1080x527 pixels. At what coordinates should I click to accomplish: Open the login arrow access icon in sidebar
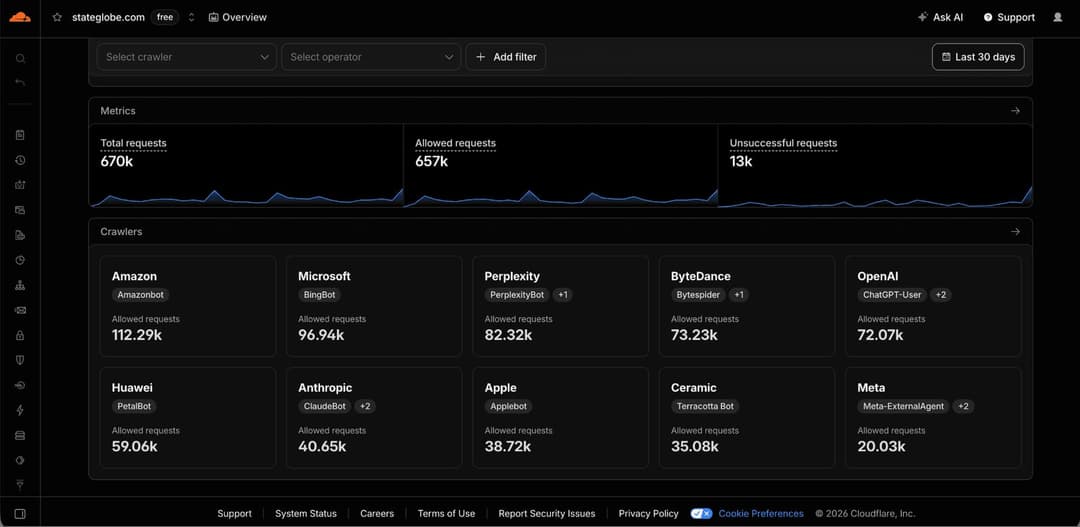pos(20,385)
